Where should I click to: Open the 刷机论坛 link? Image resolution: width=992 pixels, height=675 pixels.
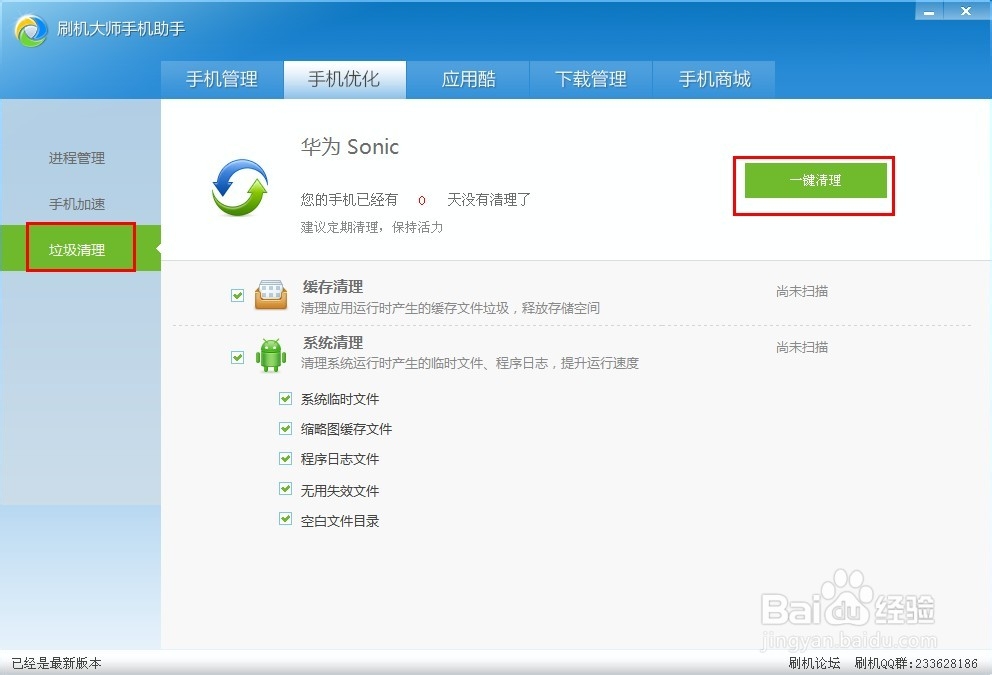point(814,663)
